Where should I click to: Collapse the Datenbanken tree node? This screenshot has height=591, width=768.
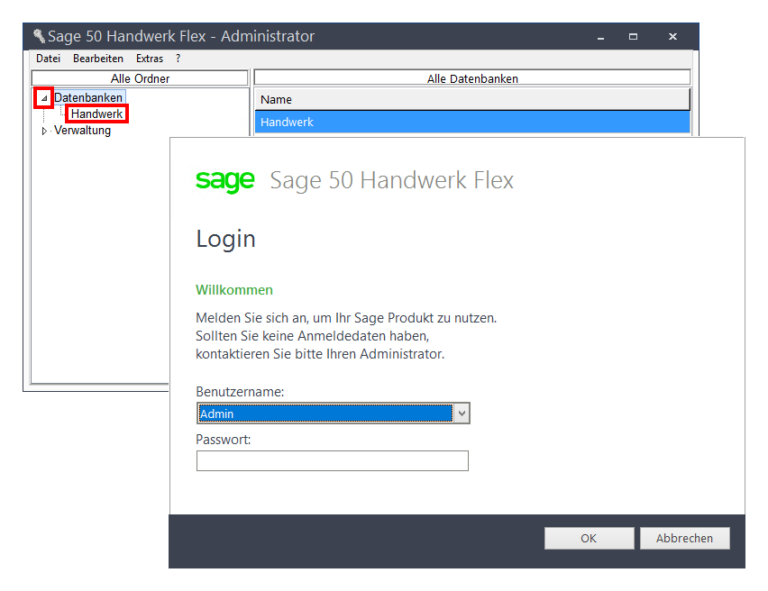click(x=43, y=98)
